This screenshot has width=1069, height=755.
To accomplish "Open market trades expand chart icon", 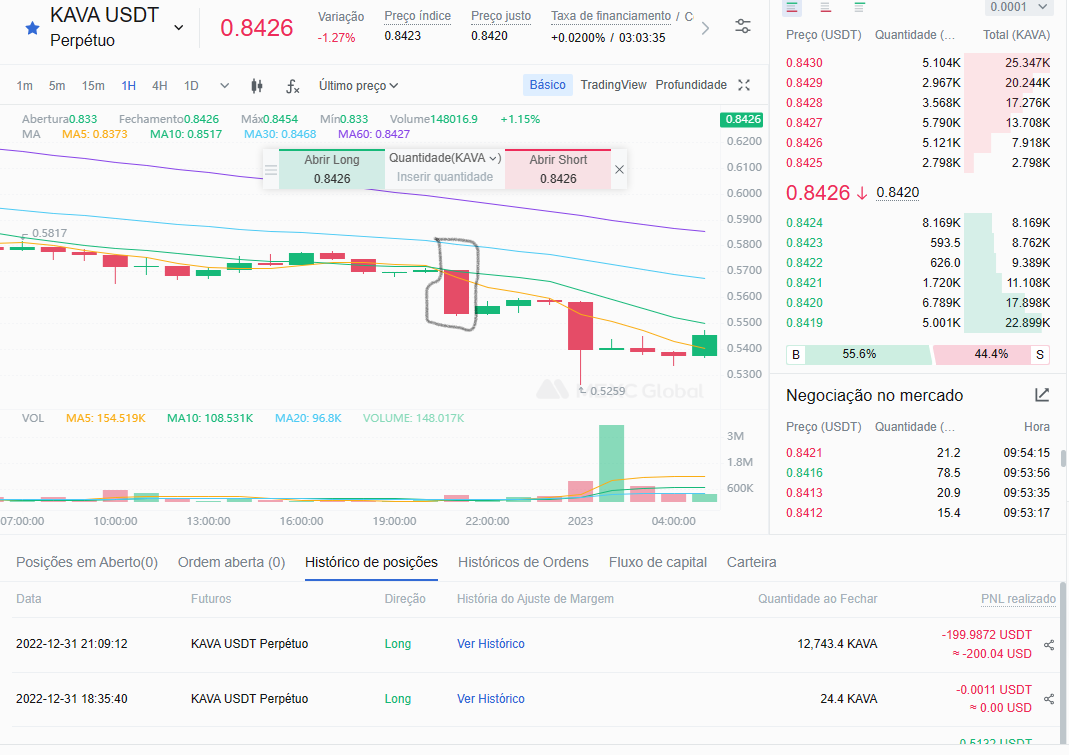I will click(1042, 395).
